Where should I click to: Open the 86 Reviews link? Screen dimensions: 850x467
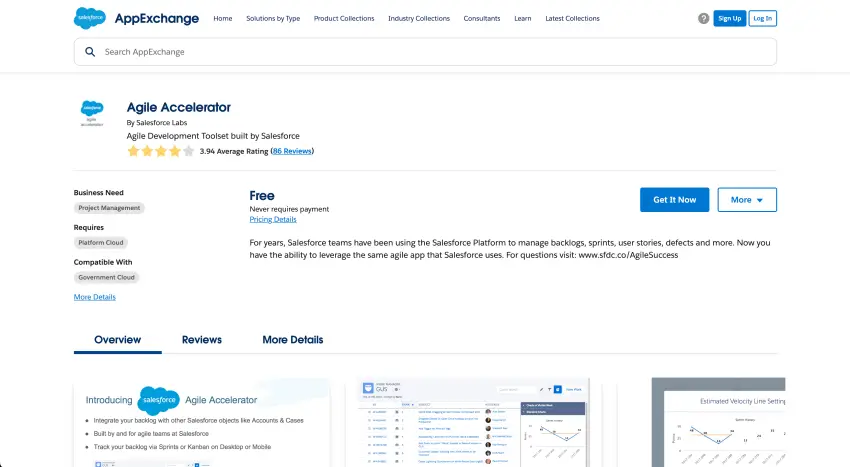(x=292, y=151)
